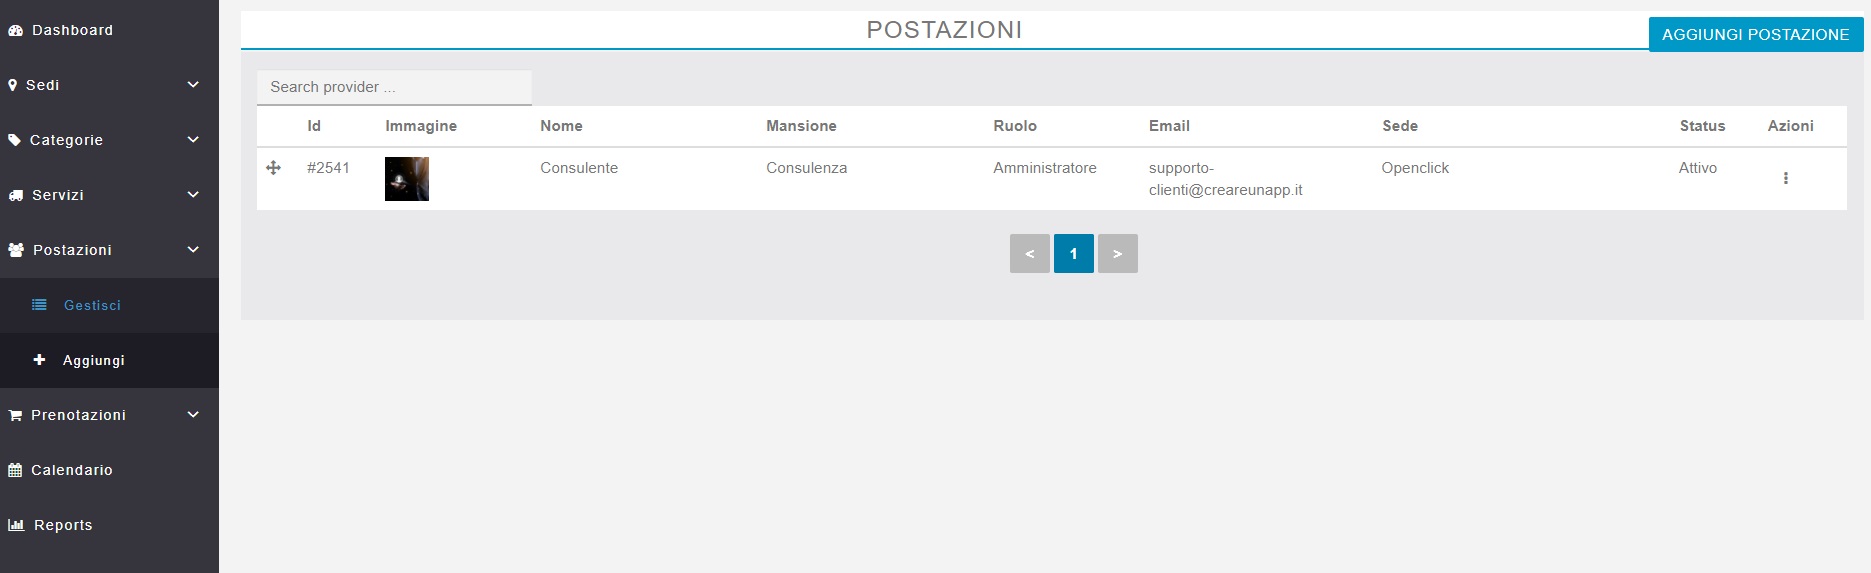Open the Gestisci submenu item
Viewport: 1871px width, 573px height.
point(92,305)
